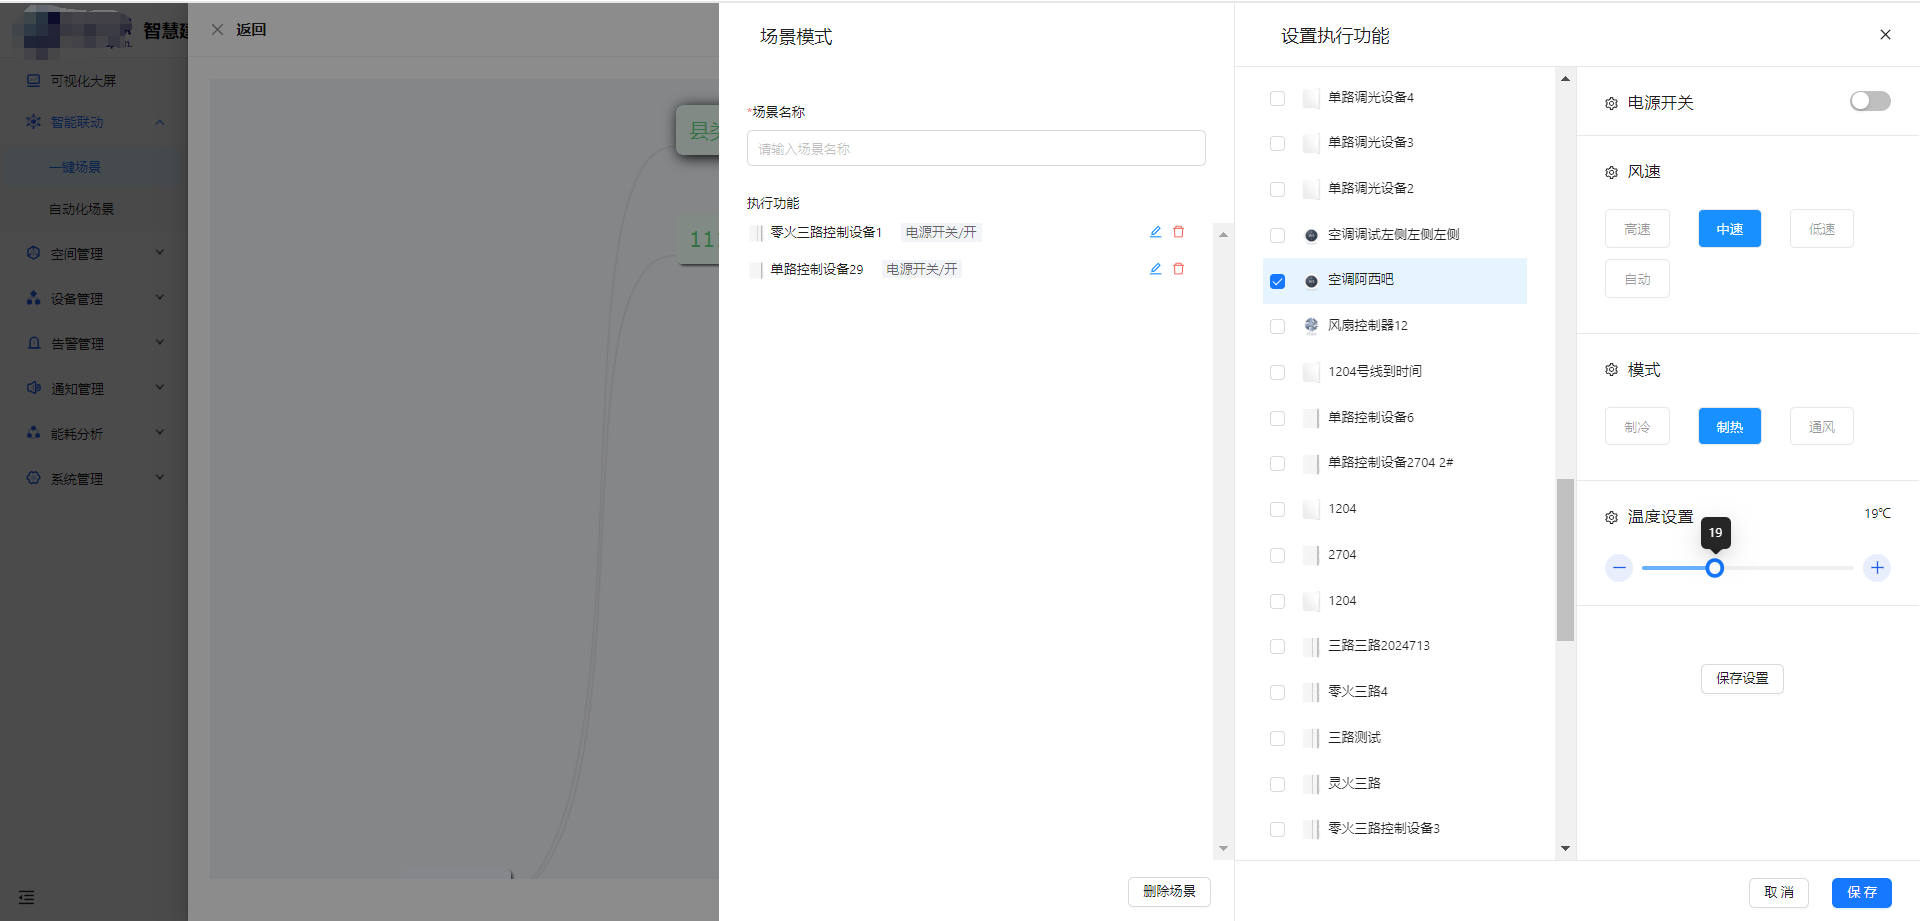Select 高速 fan speed option
The width and height of the screenshot is (1920, 921).
[1637, 229]
